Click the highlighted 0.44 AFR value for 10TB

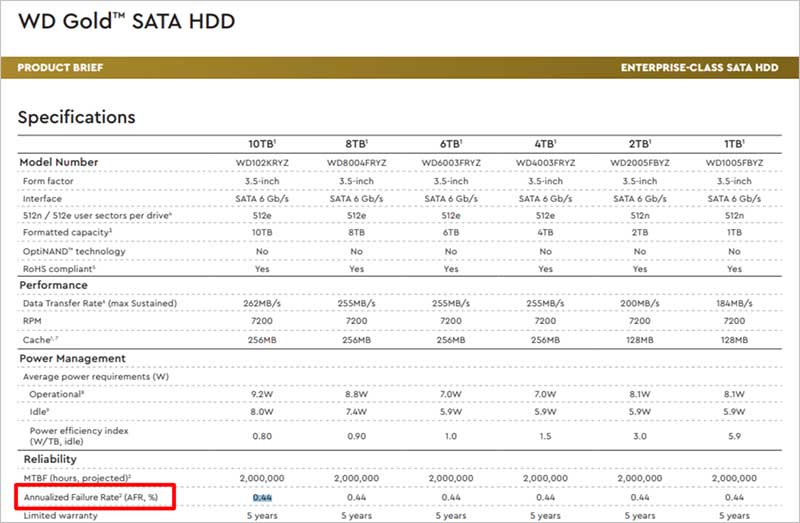262,497
